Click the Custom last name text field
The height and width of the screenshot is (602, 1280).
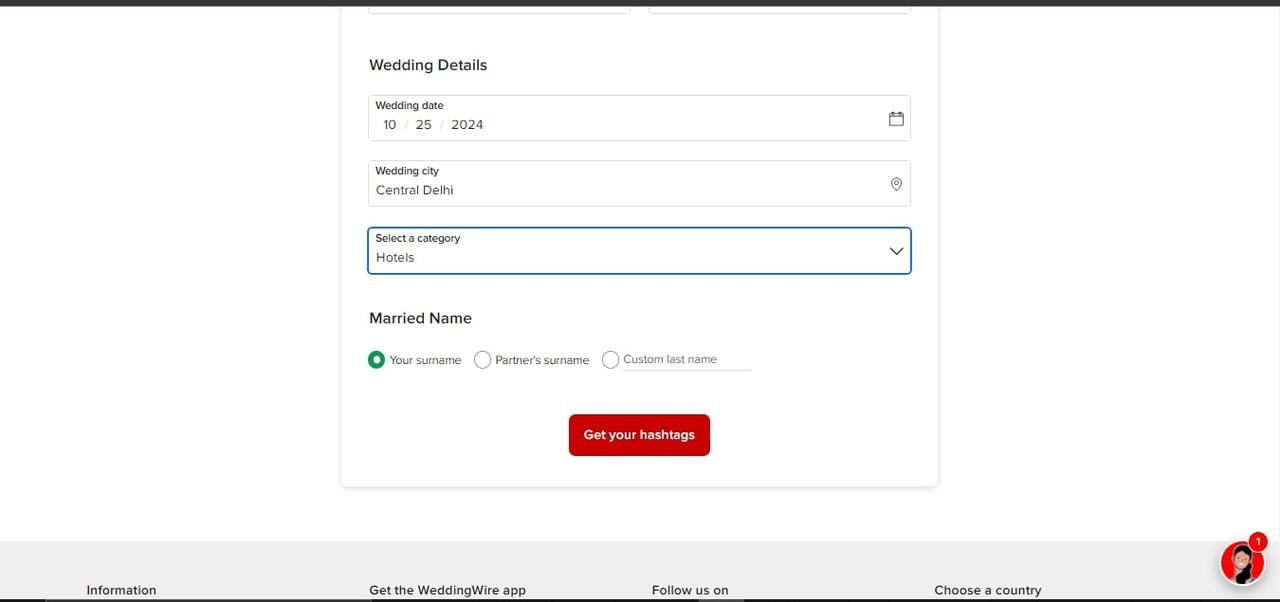point(687,360)
